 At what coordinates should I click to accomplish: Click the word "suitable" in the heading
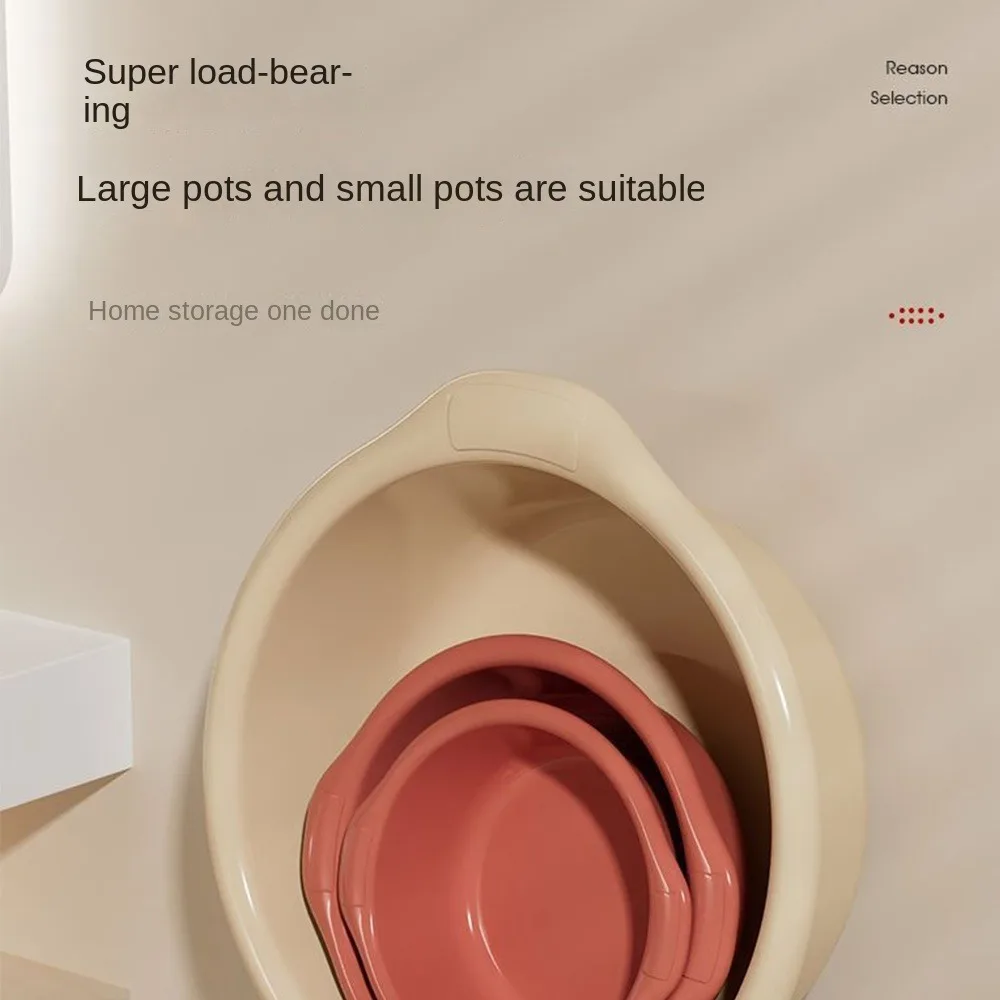tap(641, 189)
